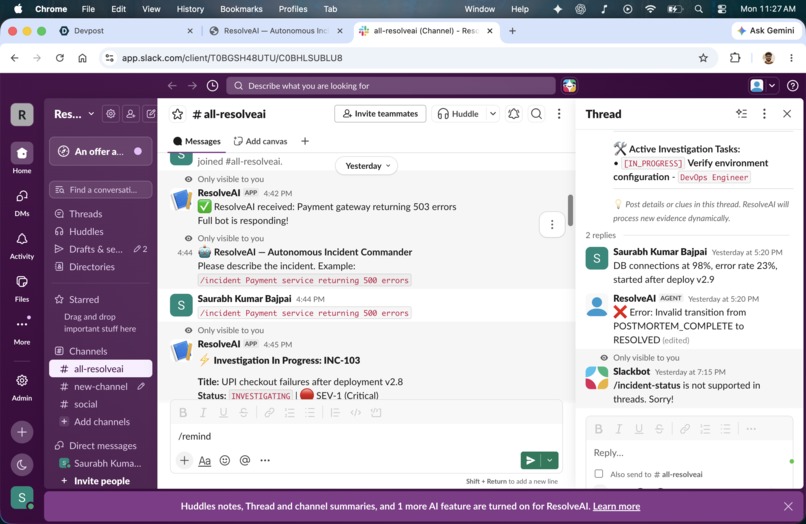
Task: Dismiss the AI features banner
Action: (788, 506)
